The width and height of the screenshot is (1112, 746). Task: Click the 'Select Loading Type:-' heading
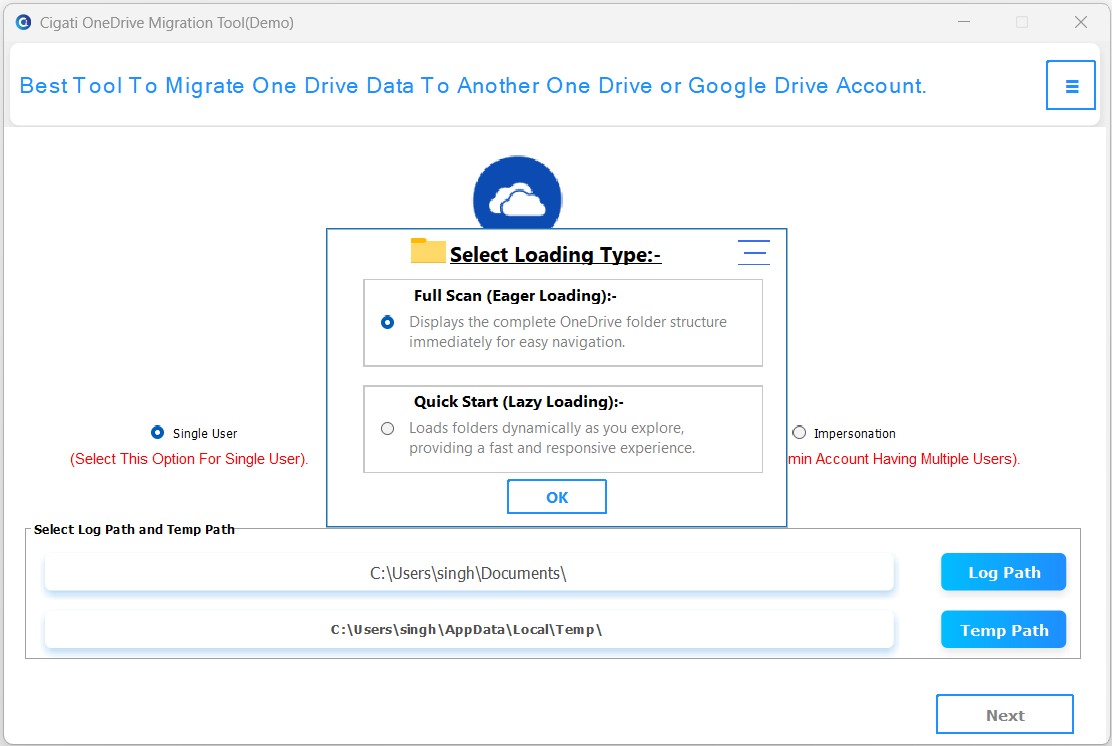(x=555, y=255)
